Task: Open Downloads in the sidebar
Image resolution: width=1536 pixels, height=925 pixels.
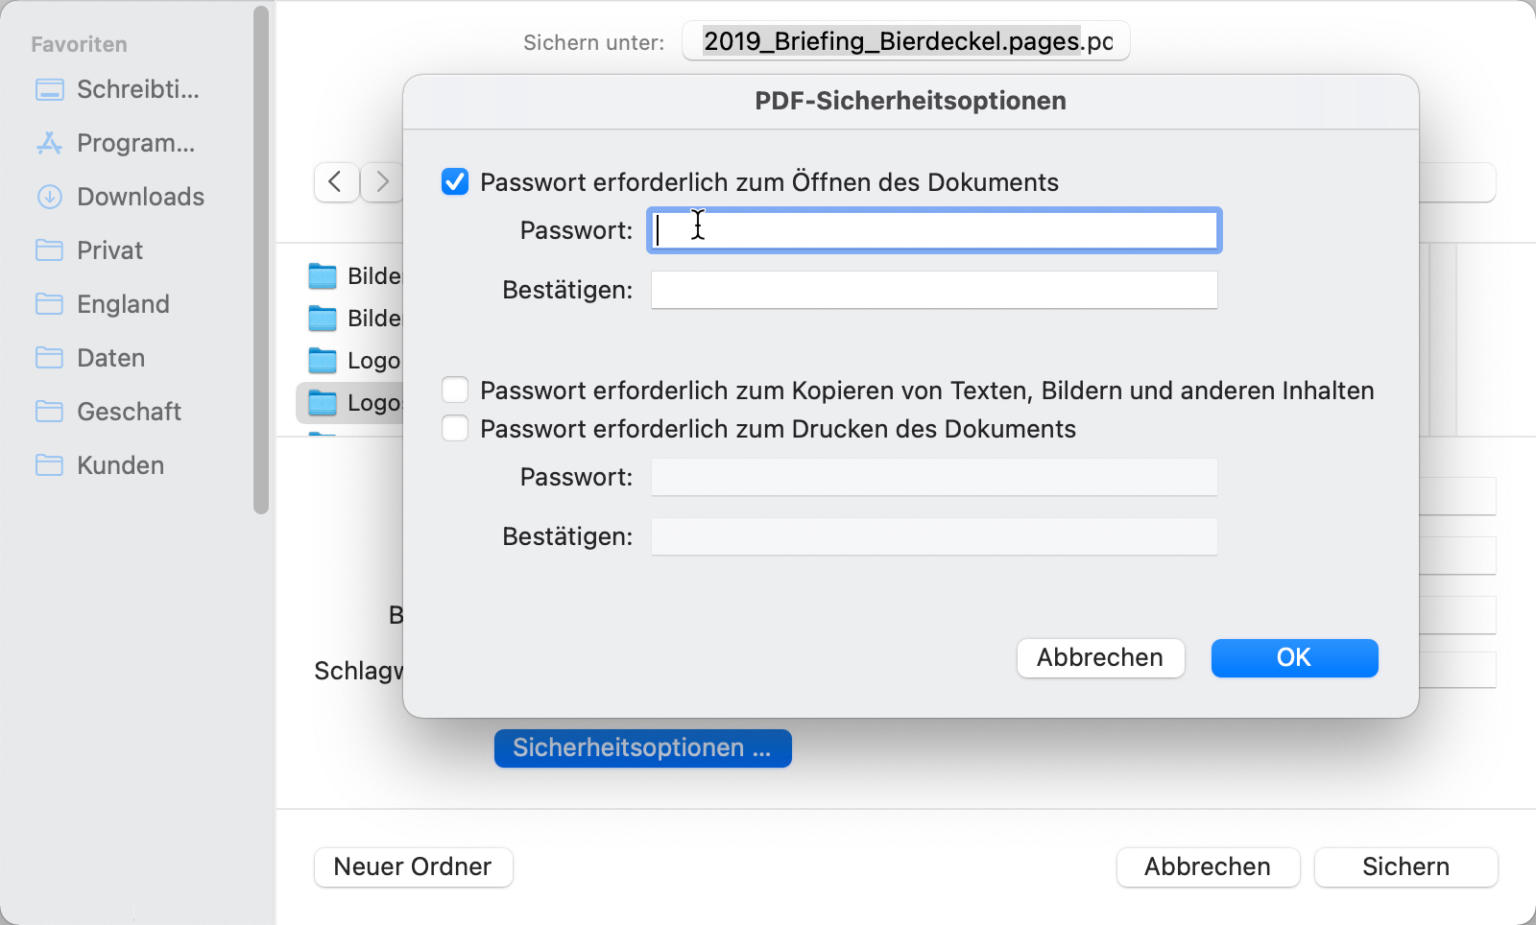Action: point(120,197)
